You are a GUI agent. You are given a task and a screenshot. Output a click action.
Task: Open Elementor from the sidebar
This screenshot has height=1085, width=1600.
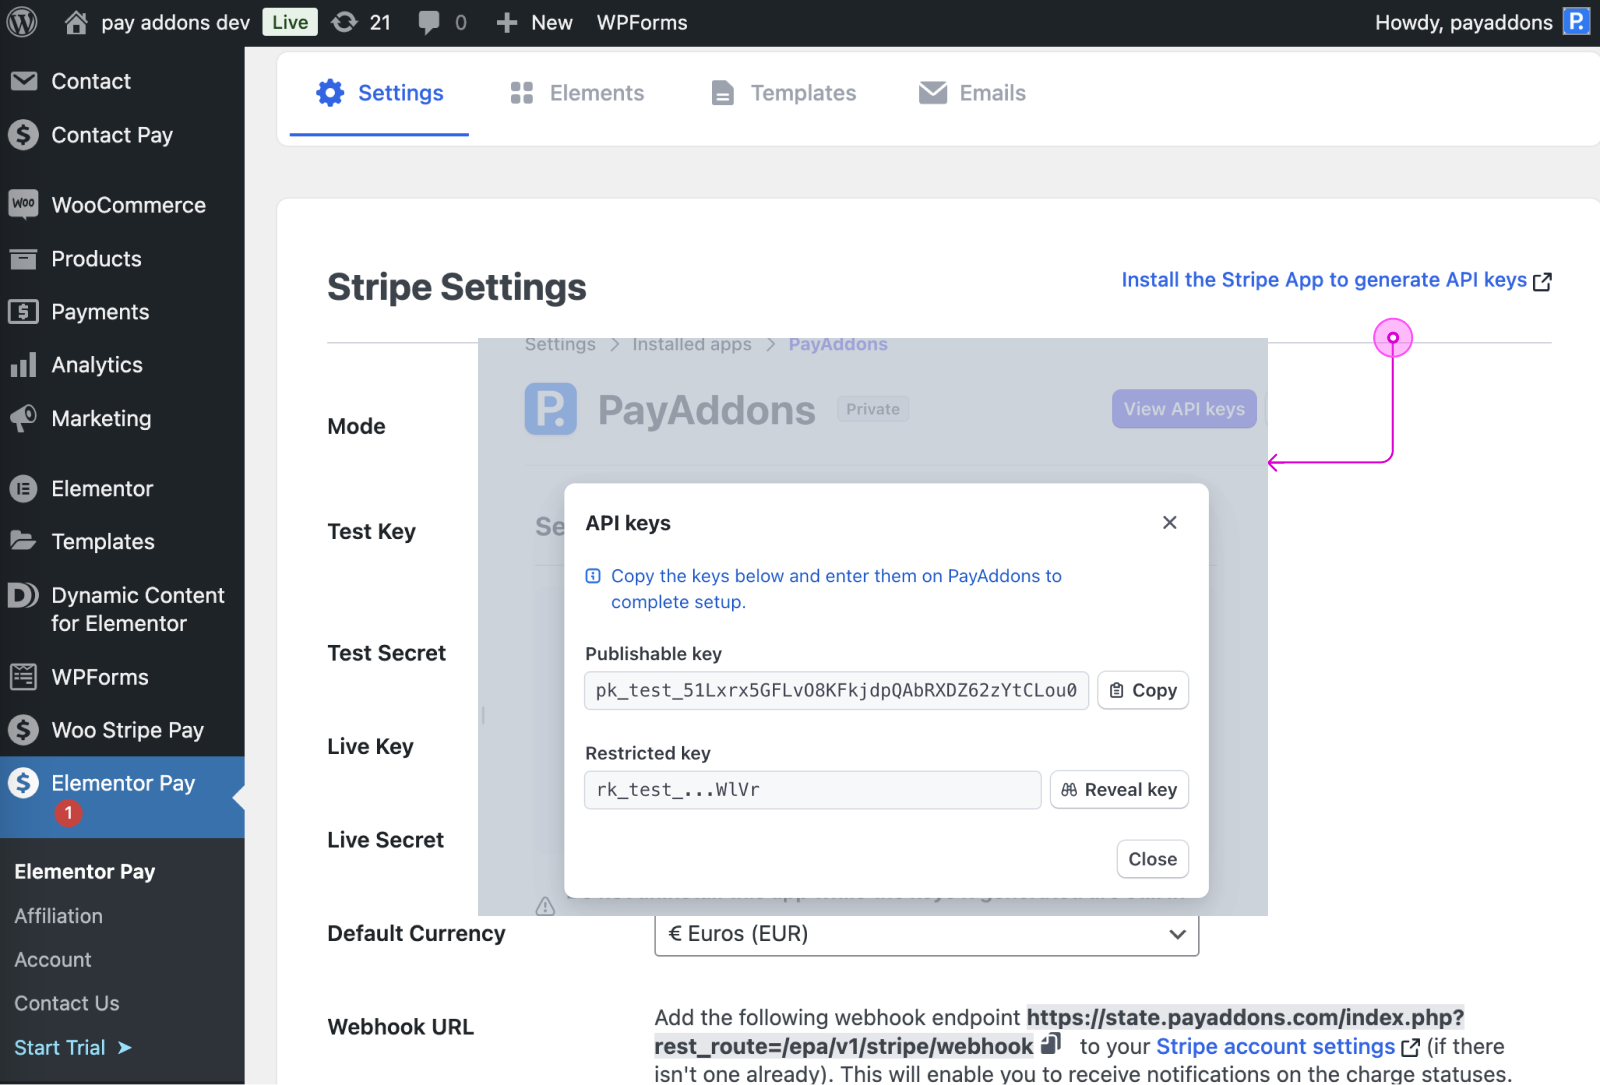[103, 488]
